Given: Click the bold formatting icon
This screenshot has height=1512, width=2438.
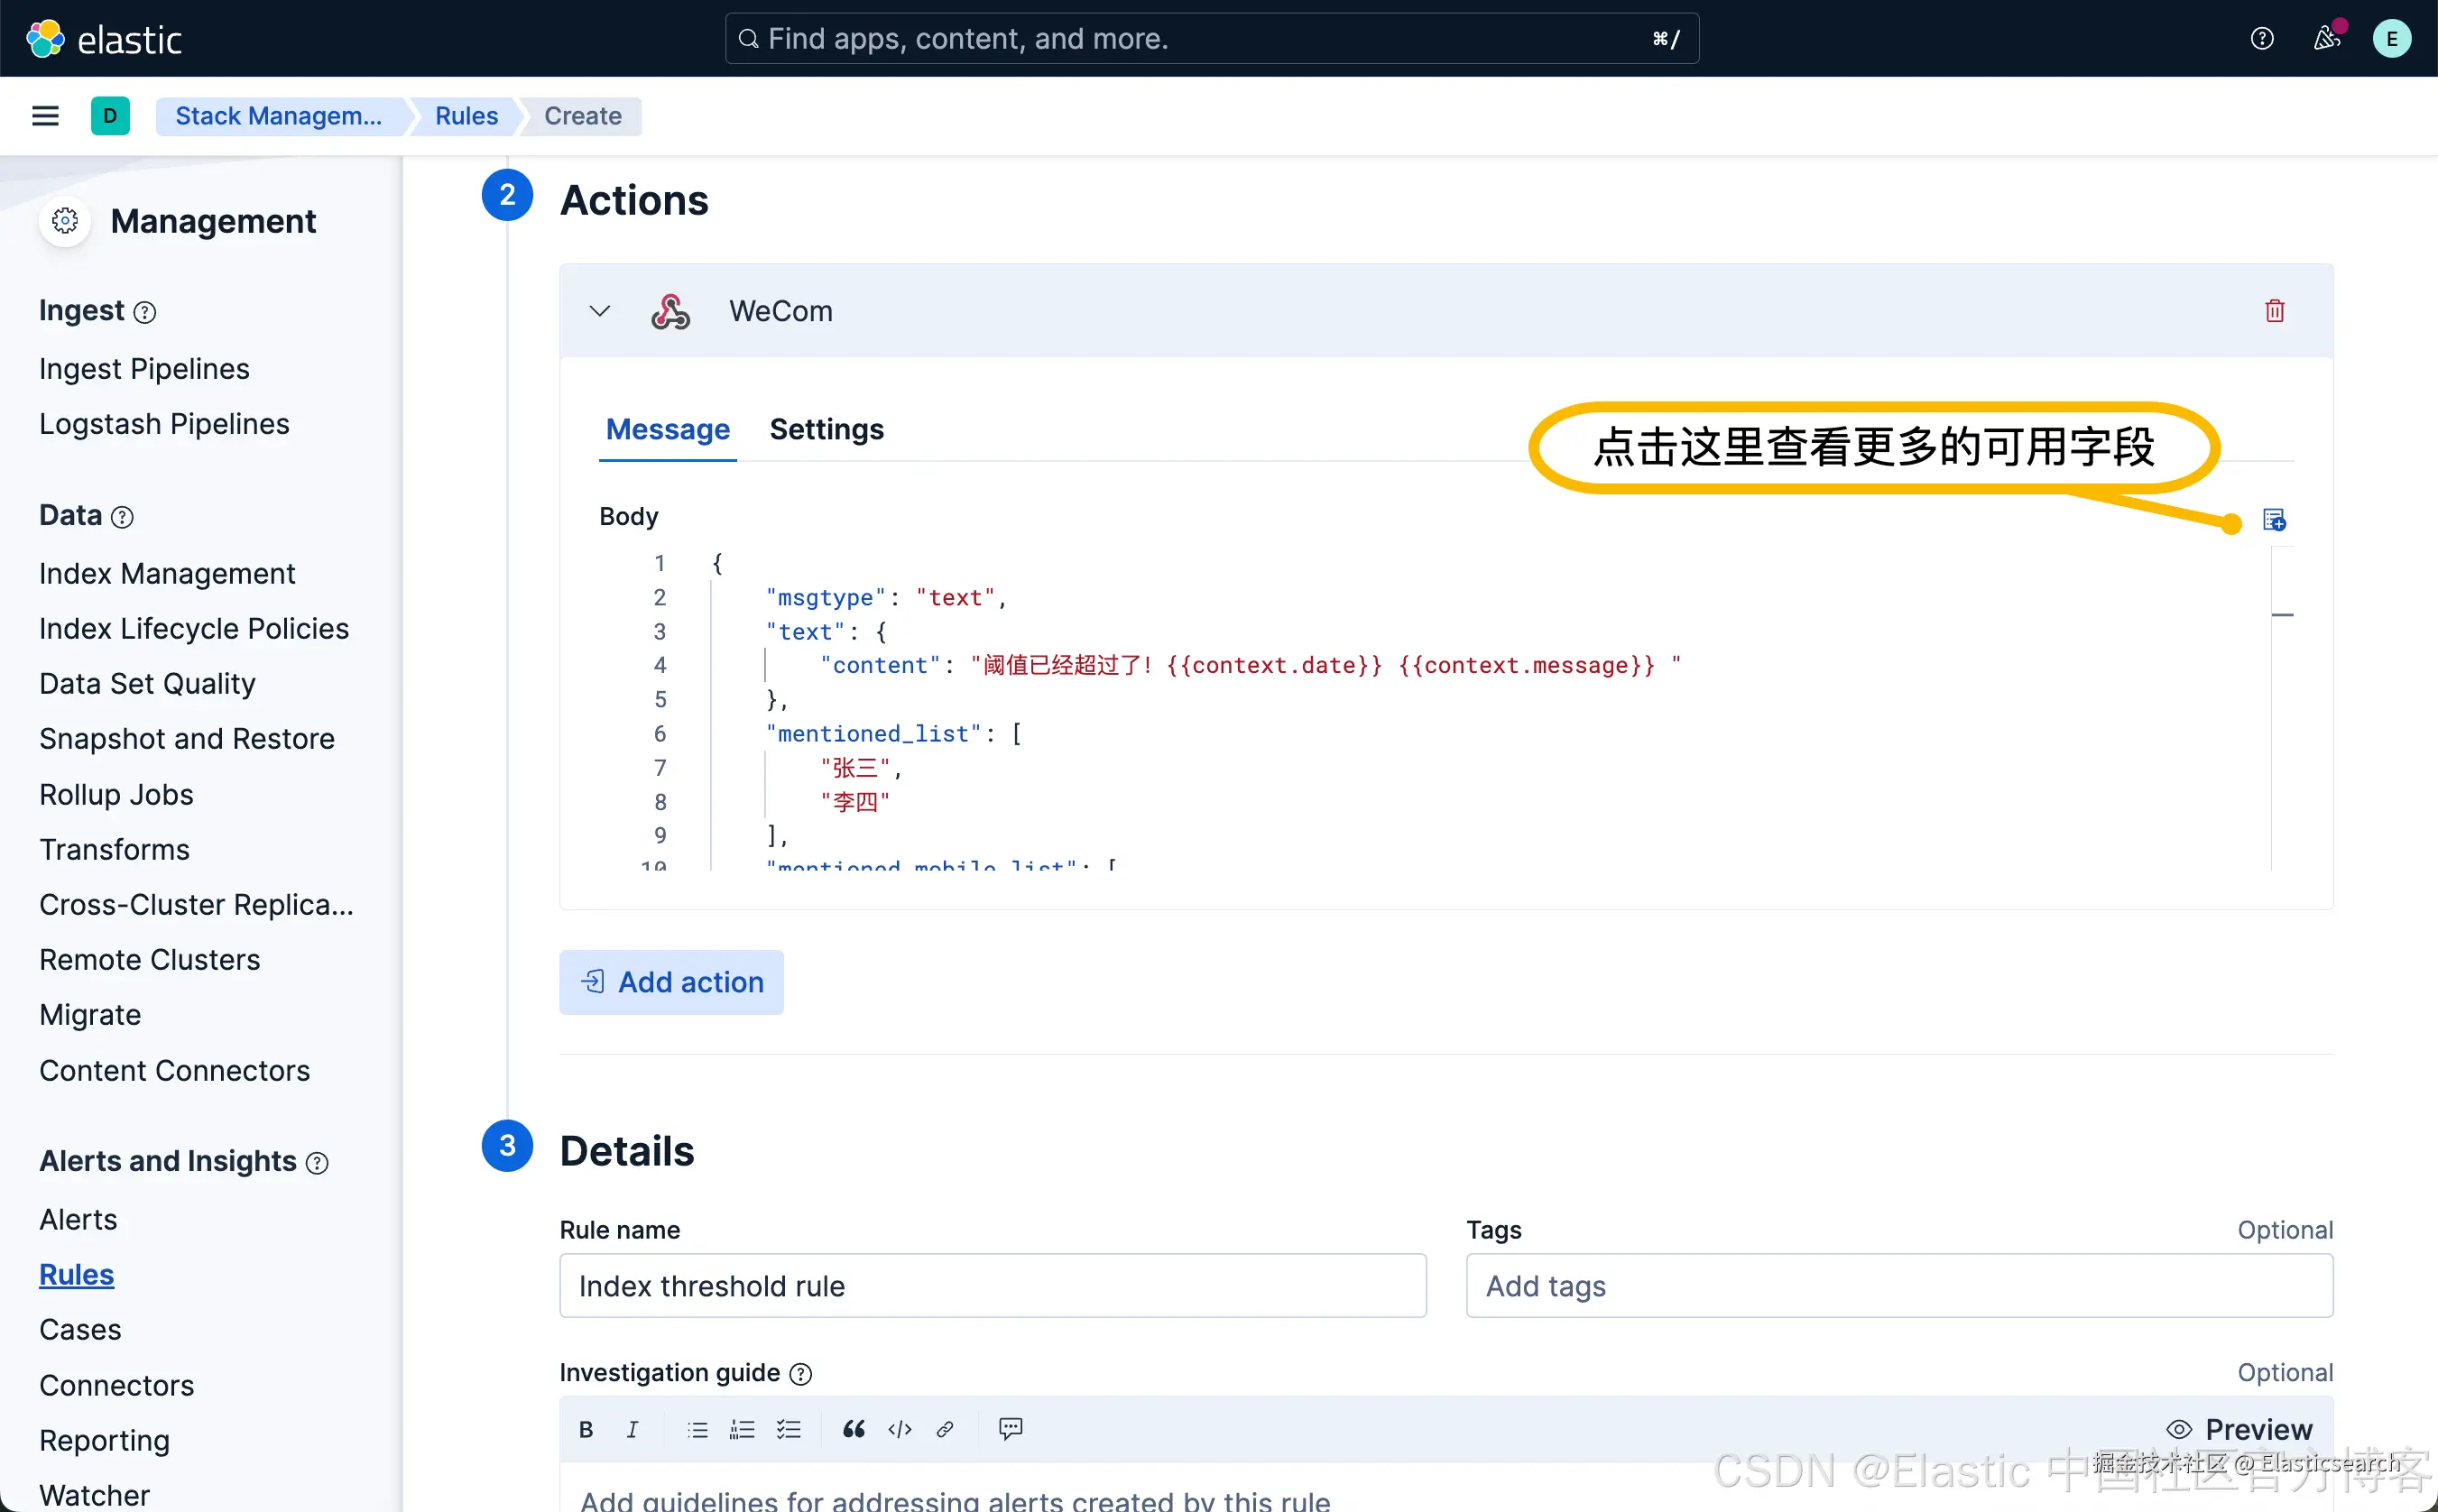Looking at the screenshot, I should (x=586, y=1429).
